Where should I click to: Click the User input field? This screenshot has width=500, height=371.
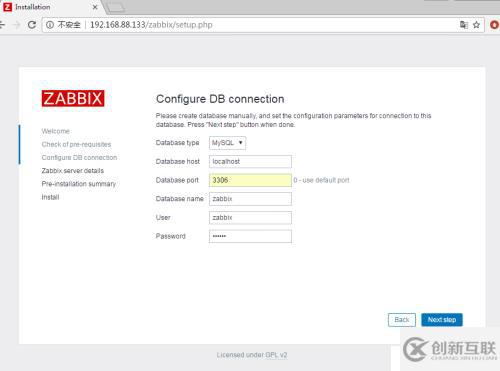250,218
